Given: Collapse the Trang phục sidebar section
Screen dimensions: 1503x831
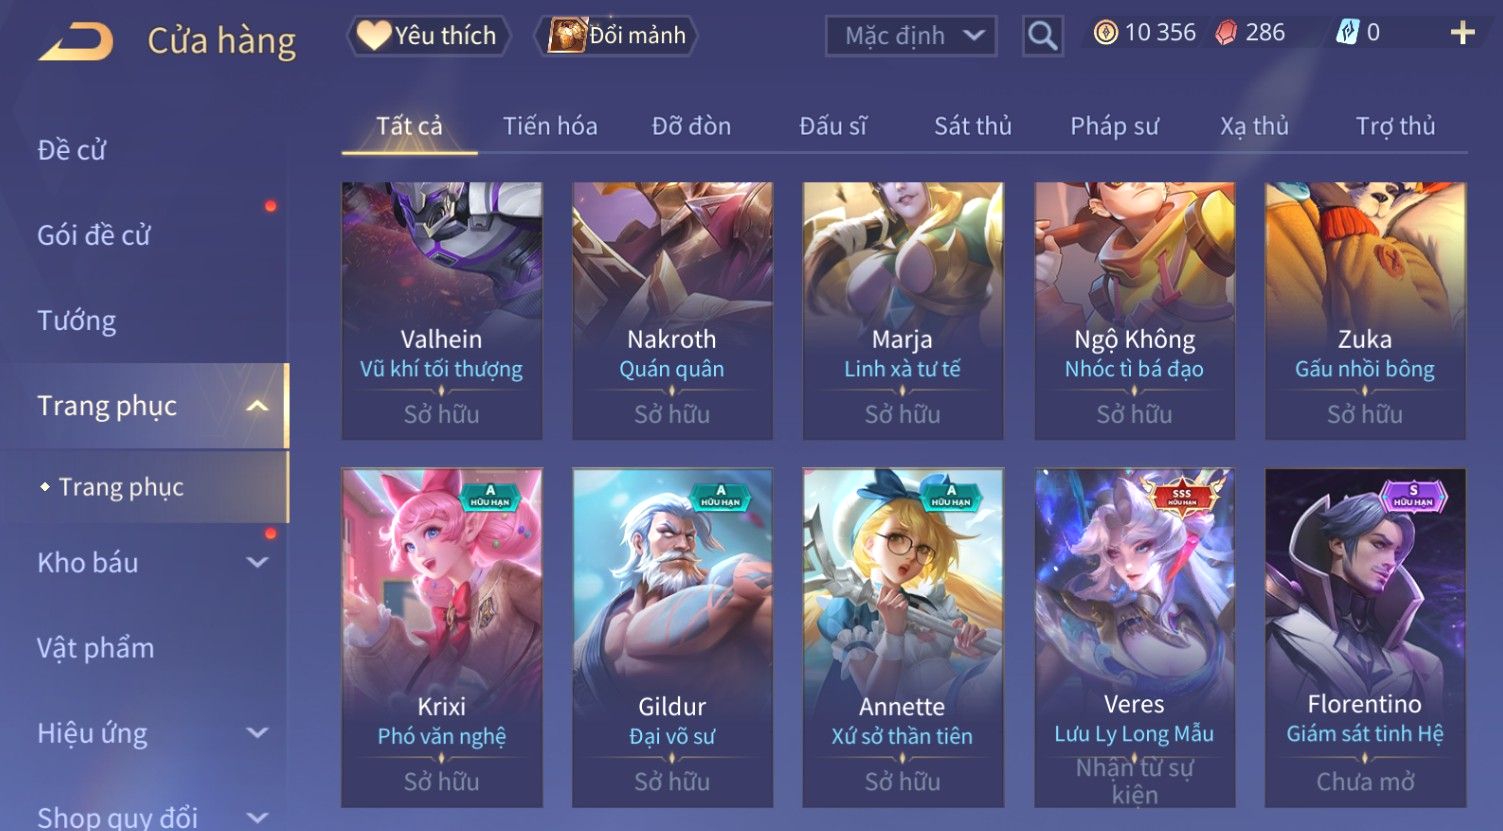Looking at the screenshot, I should 257,406.
